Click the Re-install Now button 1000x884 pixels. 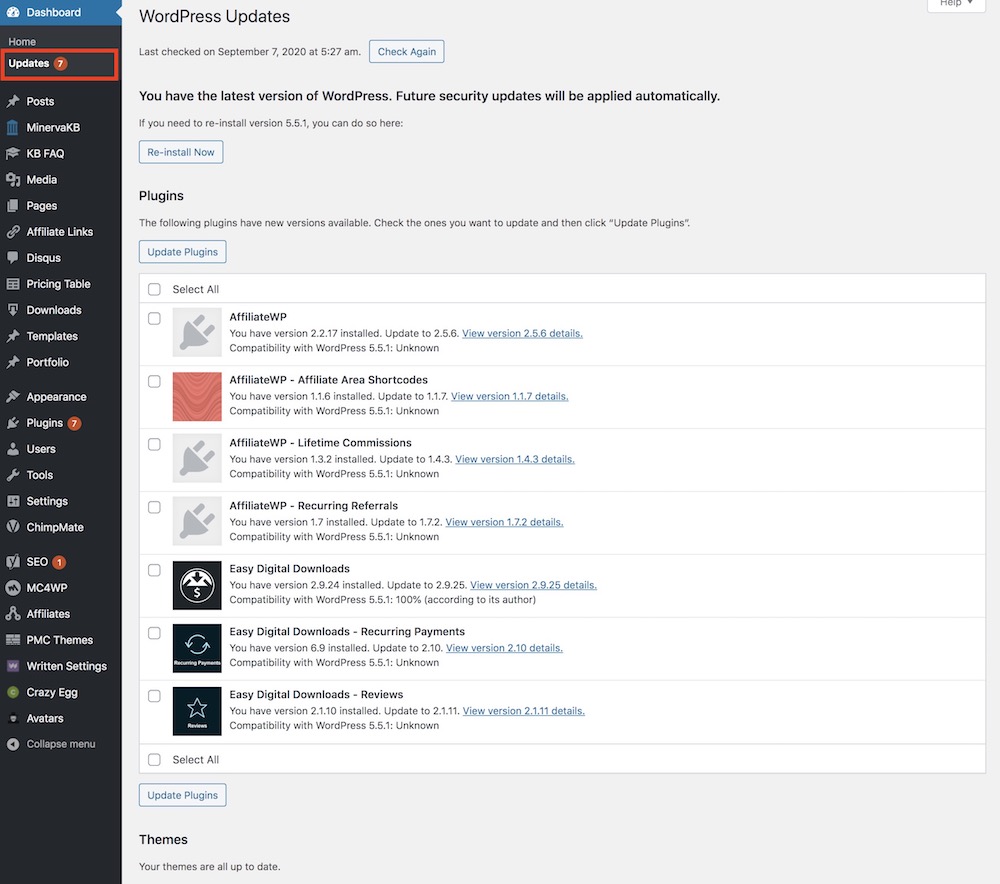(x=181, y=152)
